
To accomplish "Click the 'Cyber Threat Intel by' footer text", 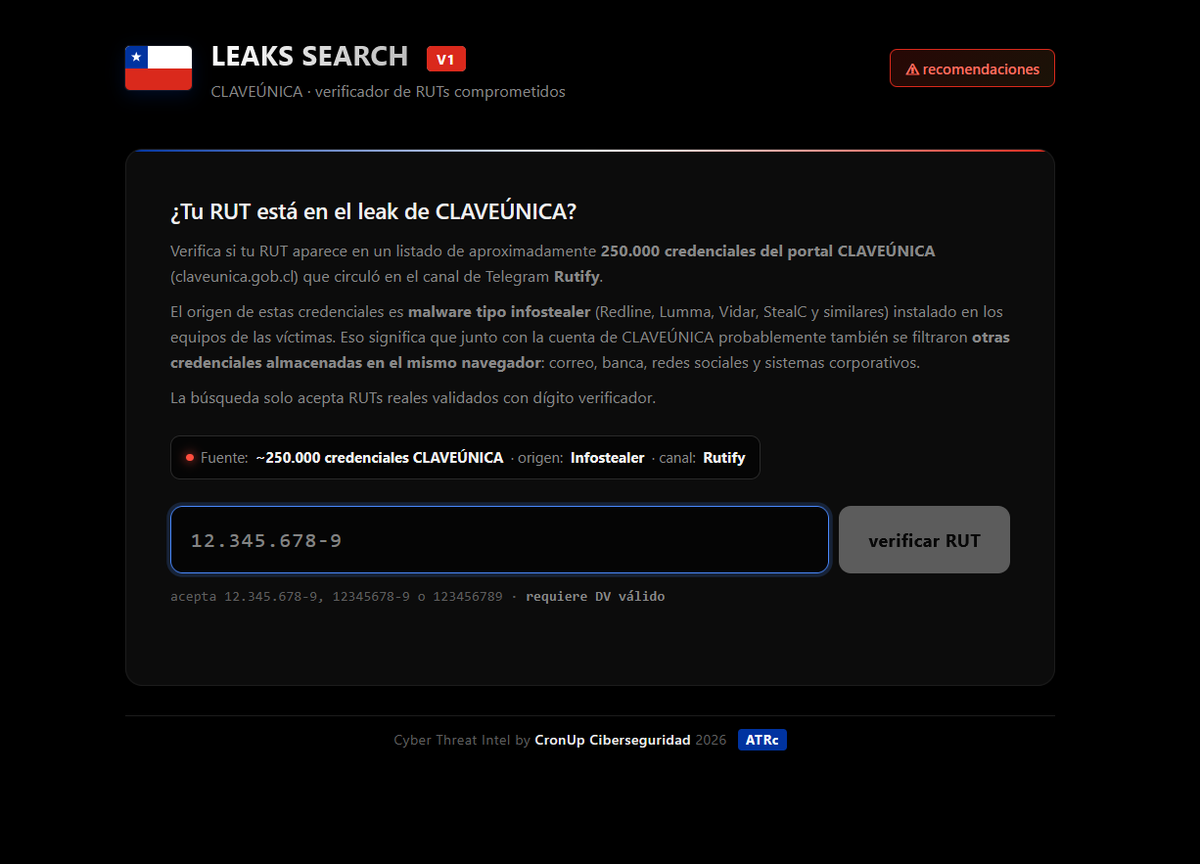I will (x=462, y=740).
